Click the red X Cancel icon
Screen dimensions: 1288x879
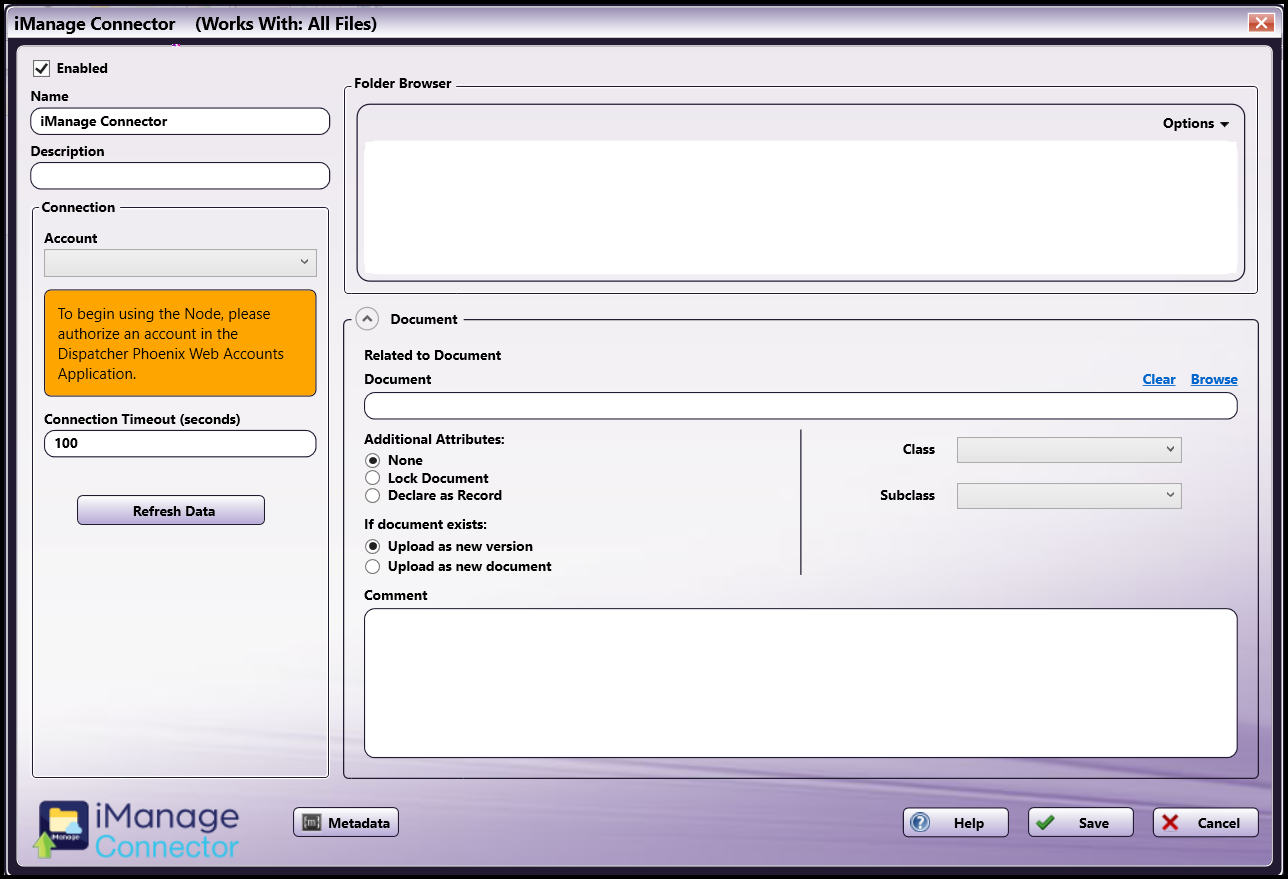pos(1171,822)
